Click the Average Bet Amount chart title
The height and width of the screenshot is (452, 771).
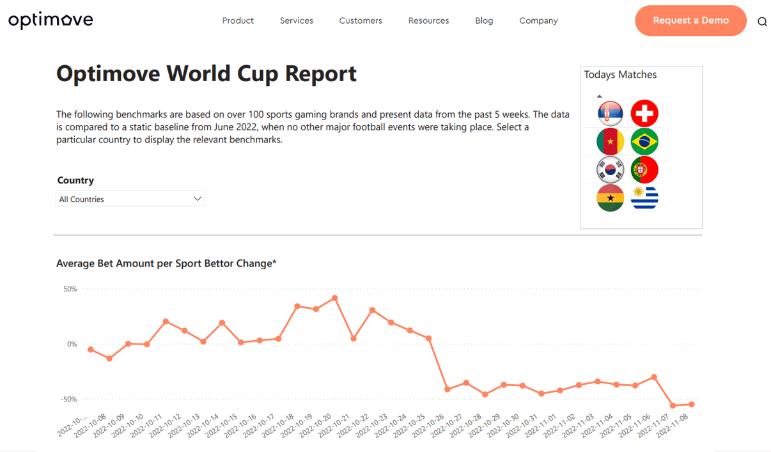[x=166, y=264]
